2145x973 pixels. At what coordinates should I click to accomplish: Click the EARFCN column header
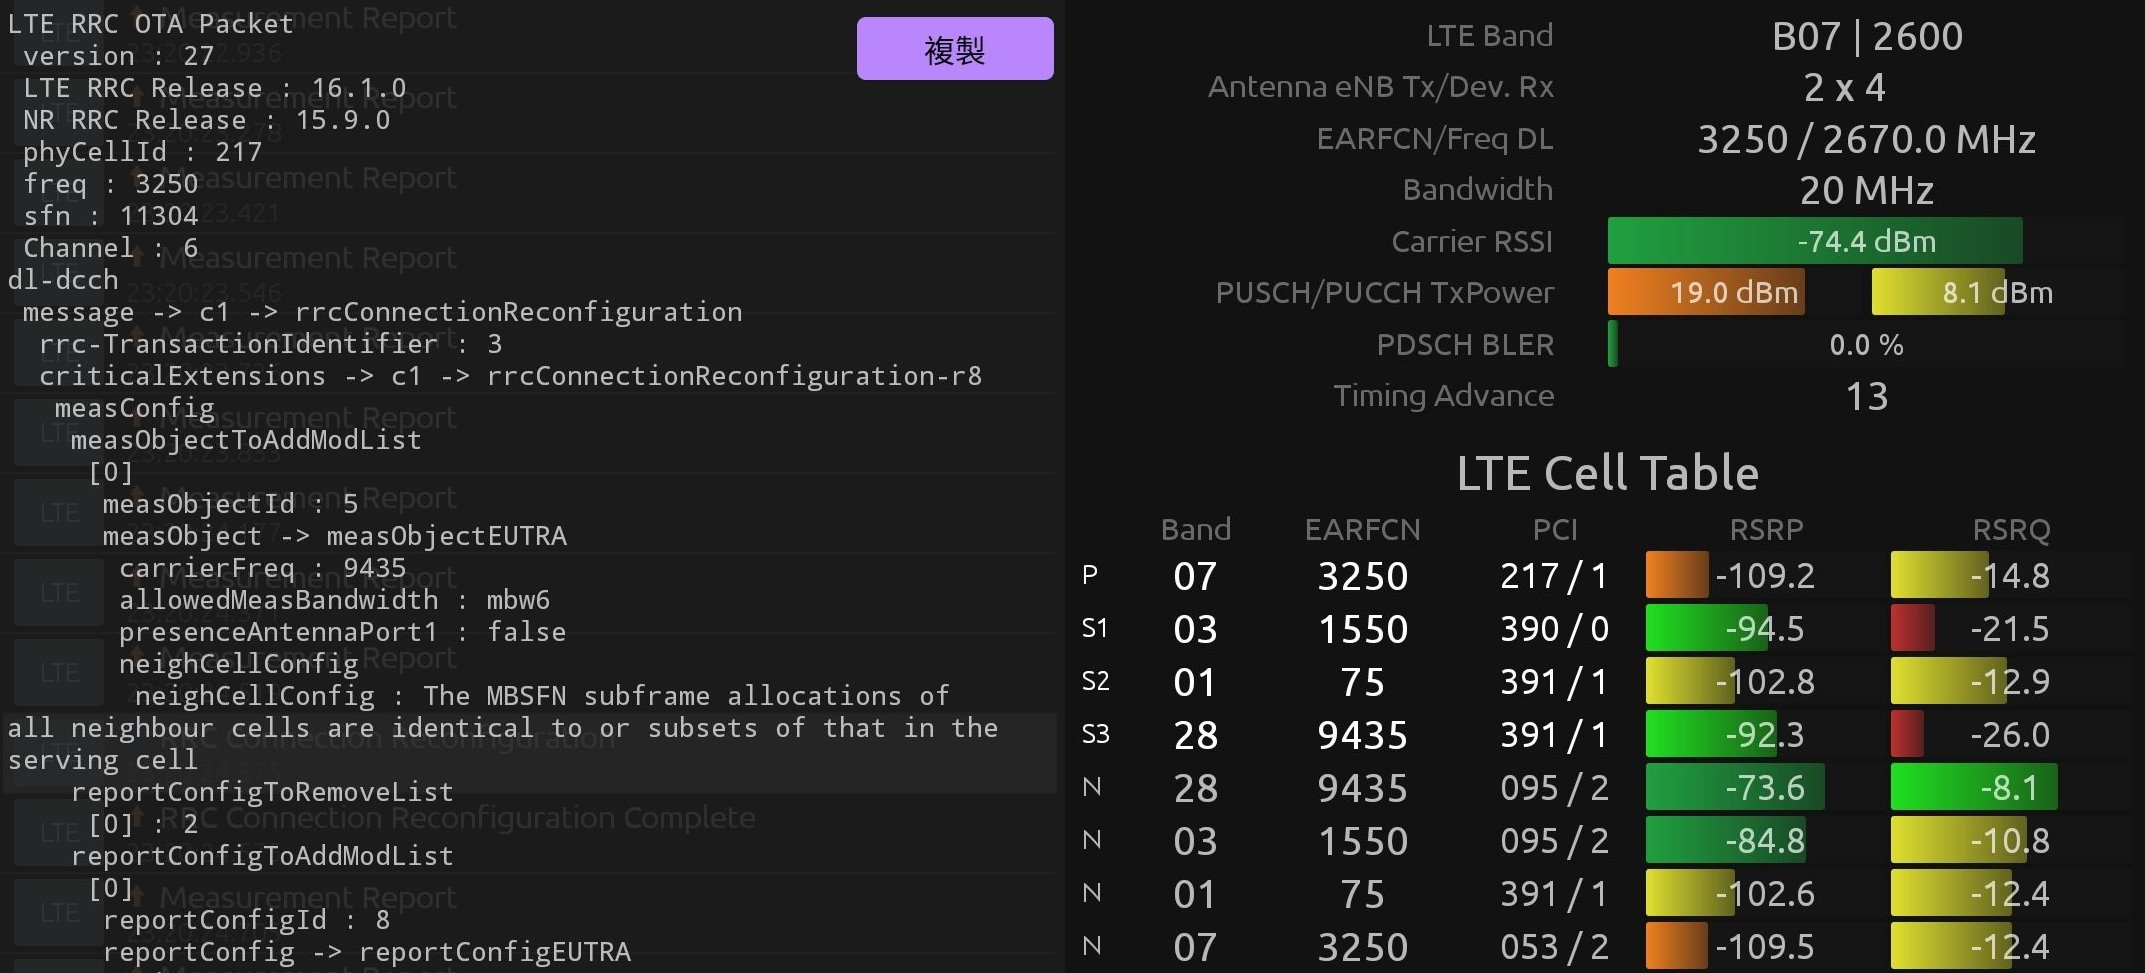pos(1362,529)
